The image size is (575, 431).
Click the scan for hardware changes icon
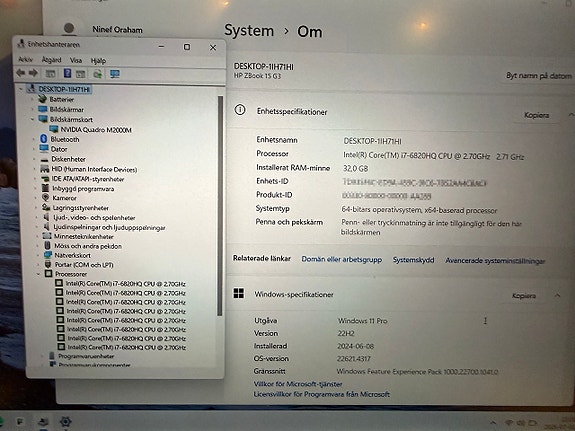(x=97, y=74)
